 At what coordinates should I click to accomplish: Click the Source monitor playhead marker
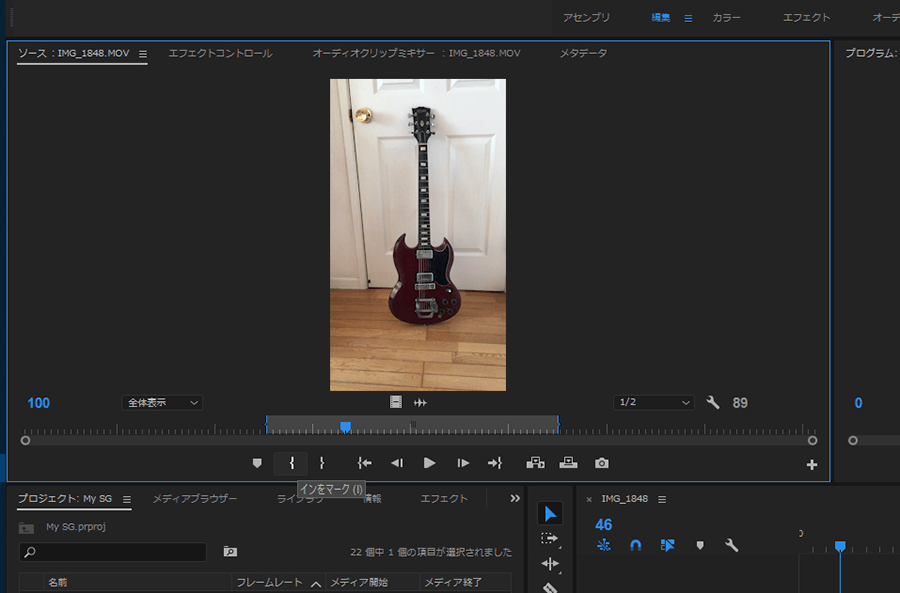pyautogui.click(x=345, y=427)
